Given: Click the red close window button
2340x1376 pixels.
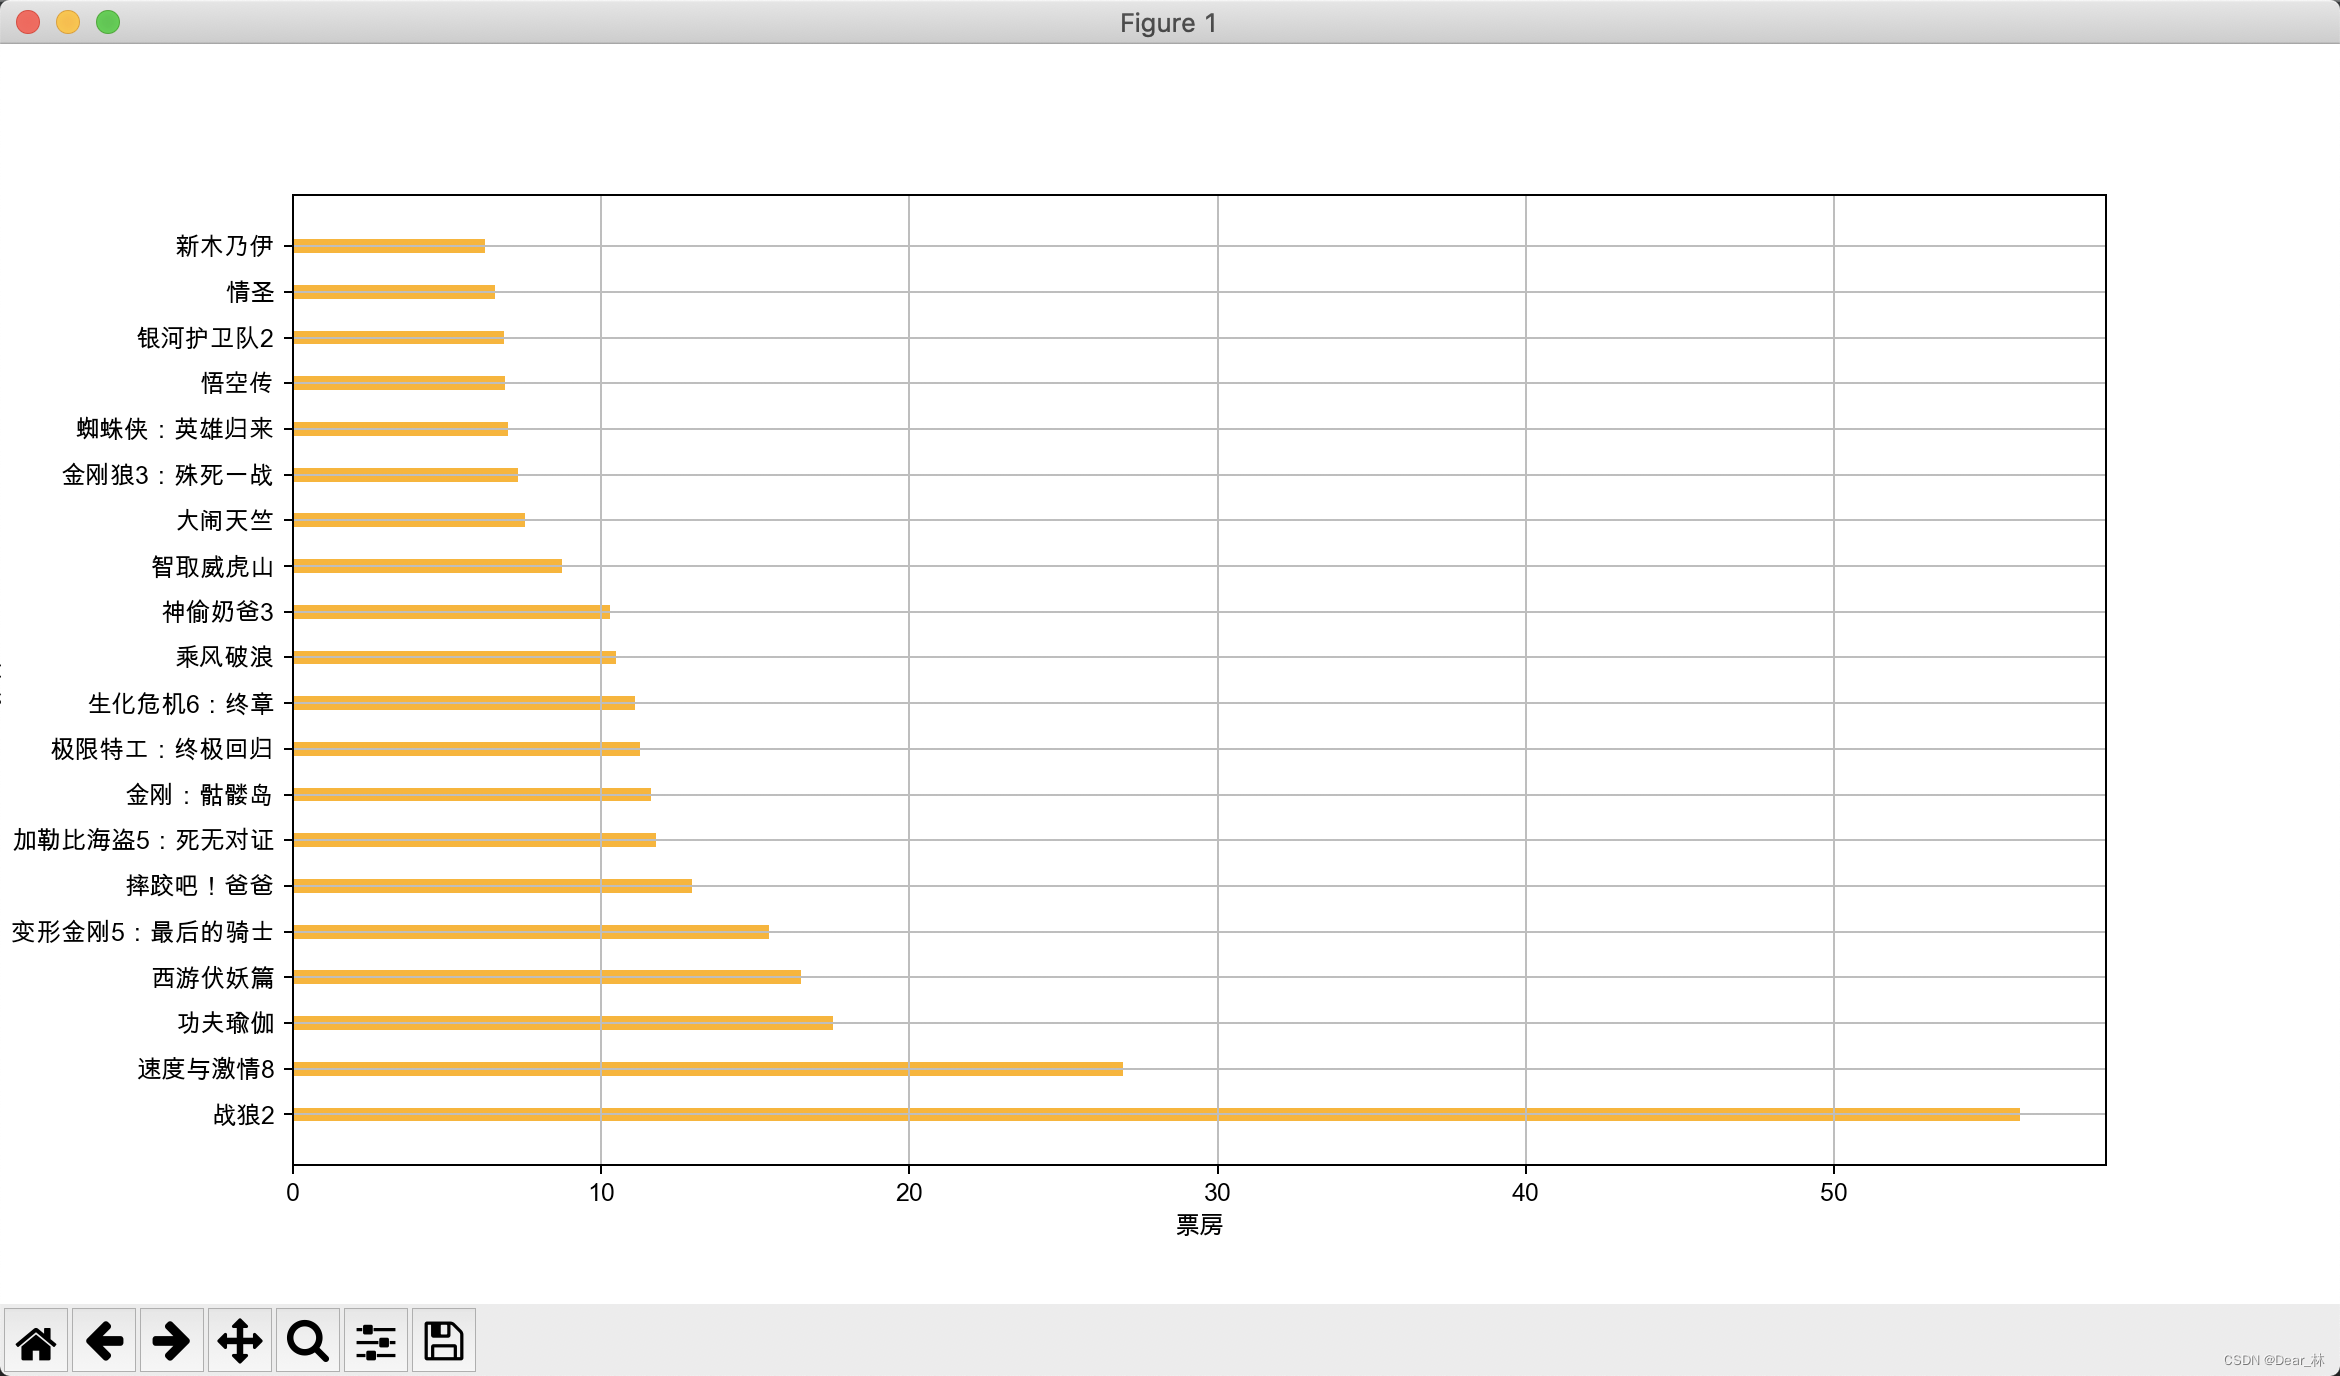Looking at the screenshot, I should 28,22.
